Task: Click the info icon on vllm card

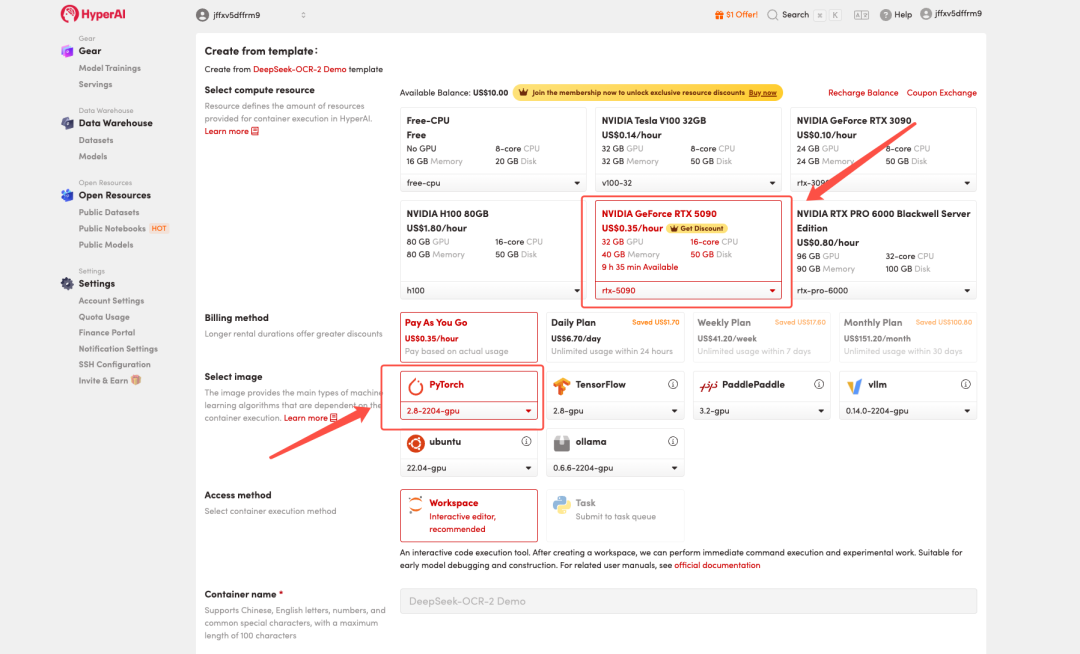Action: 965,385
